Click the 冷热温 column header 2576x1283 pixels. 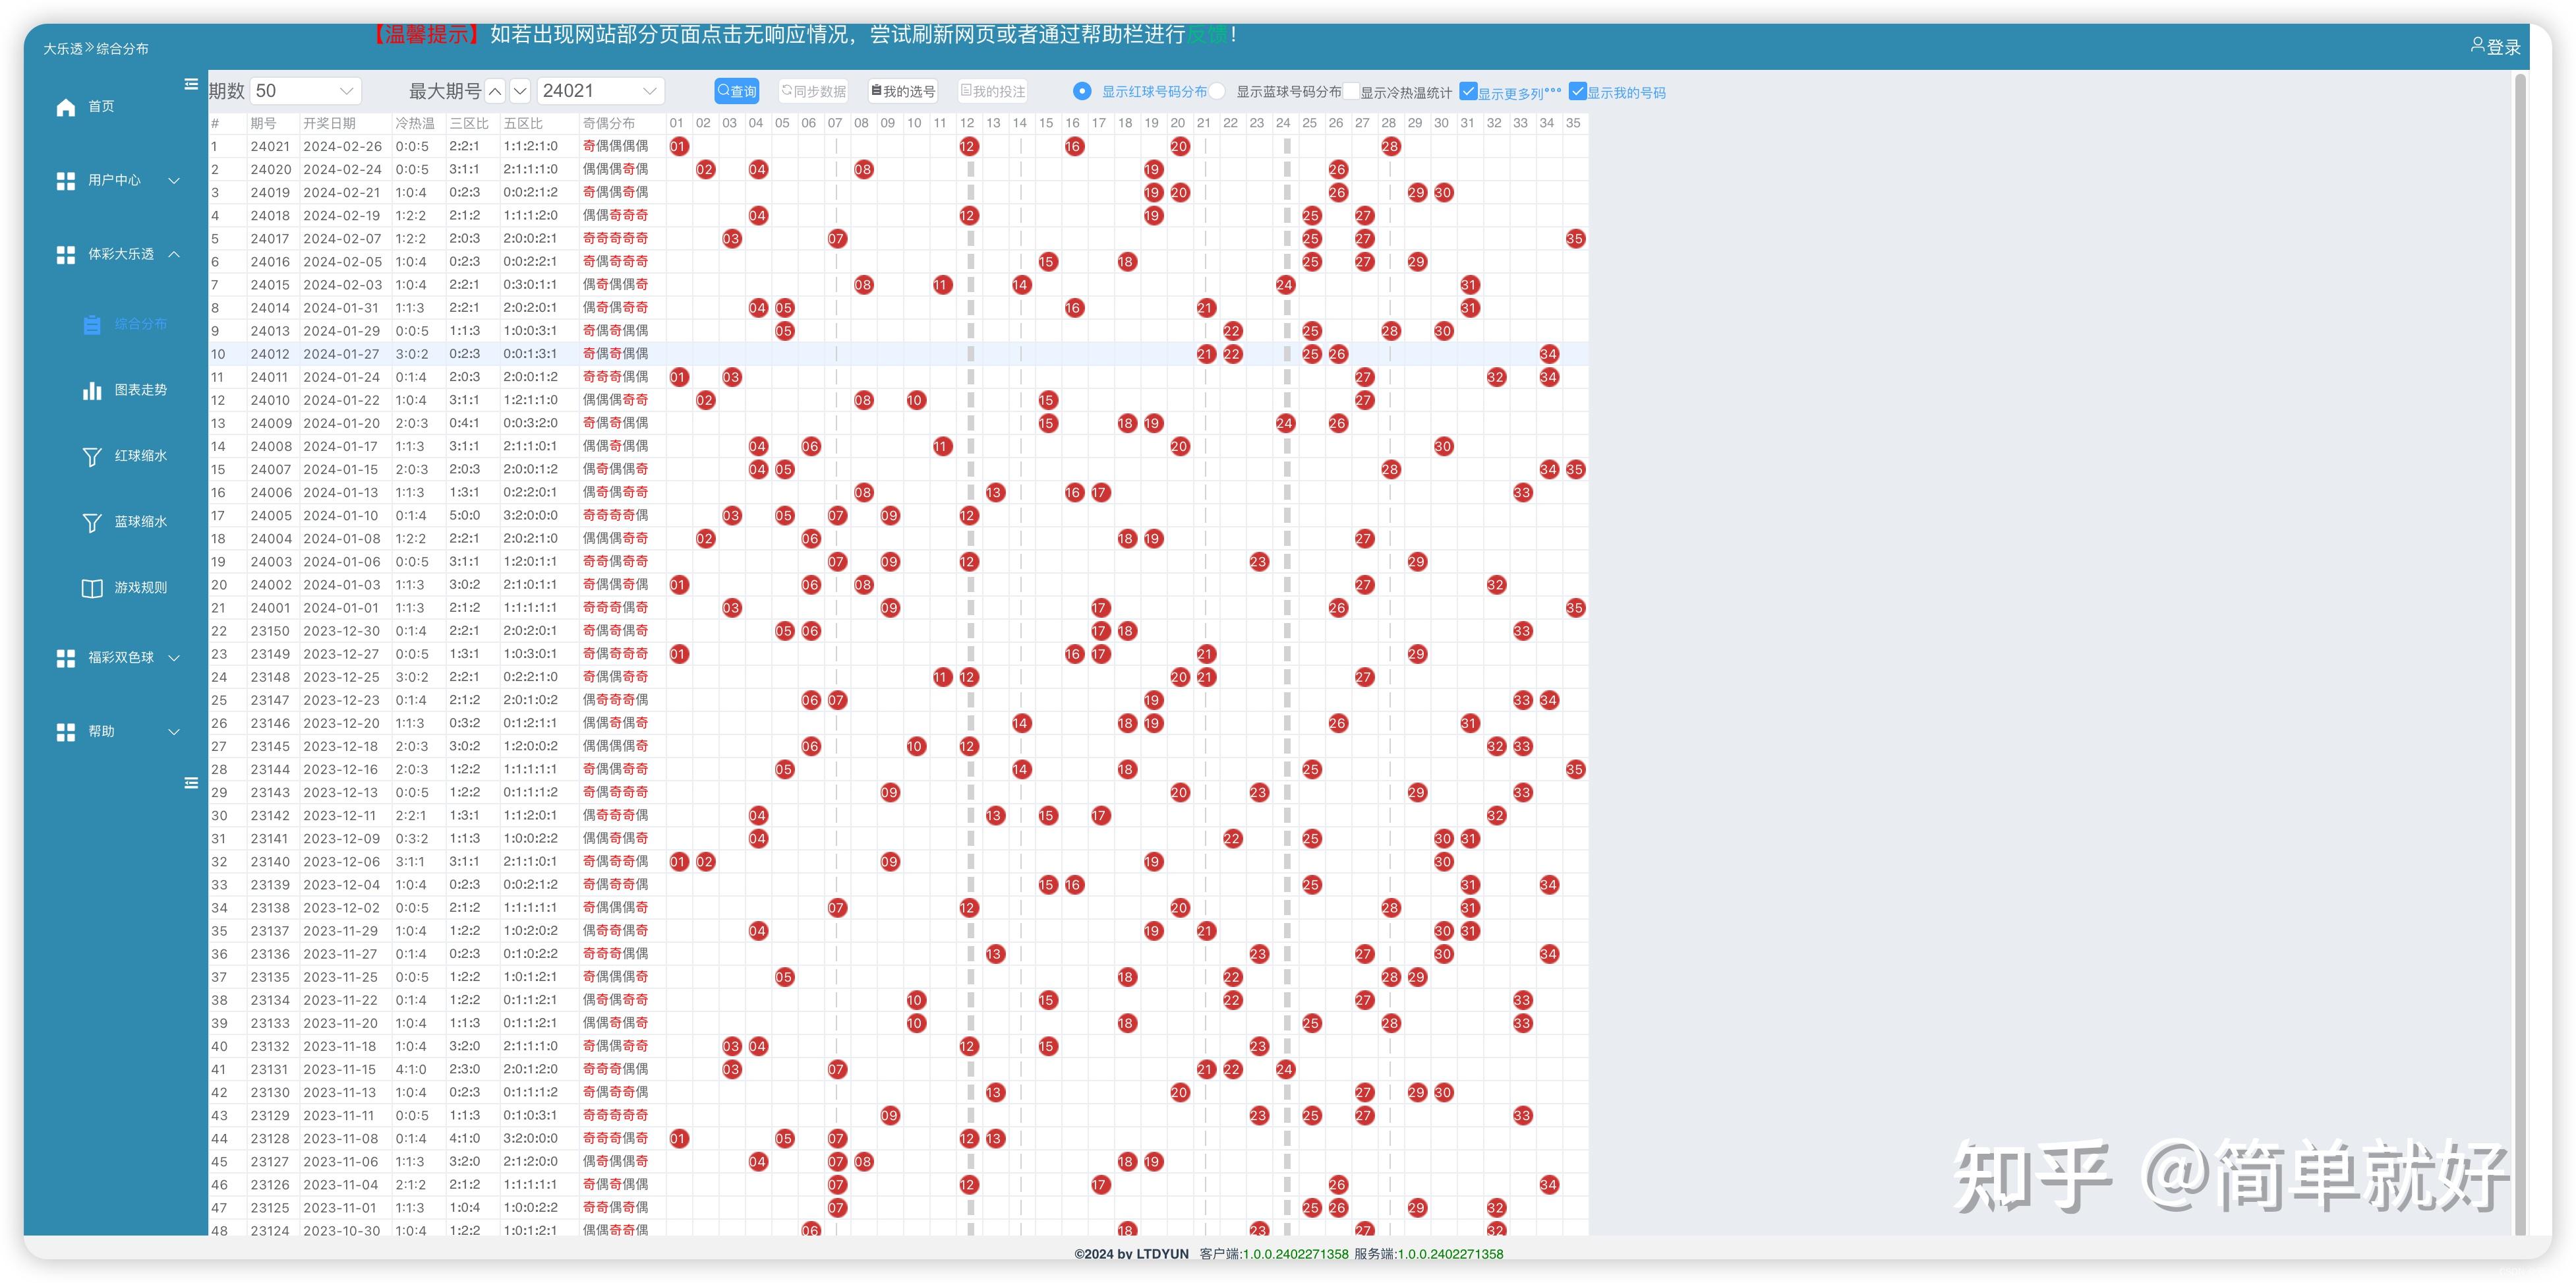coord(415,123)
